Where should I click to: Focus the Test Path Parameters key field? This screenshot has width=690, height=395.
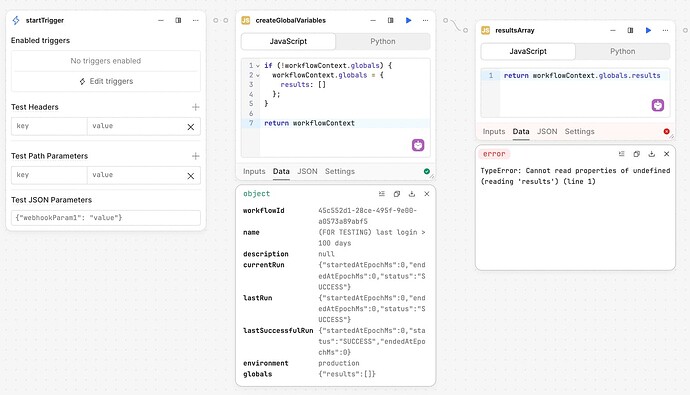49,175
